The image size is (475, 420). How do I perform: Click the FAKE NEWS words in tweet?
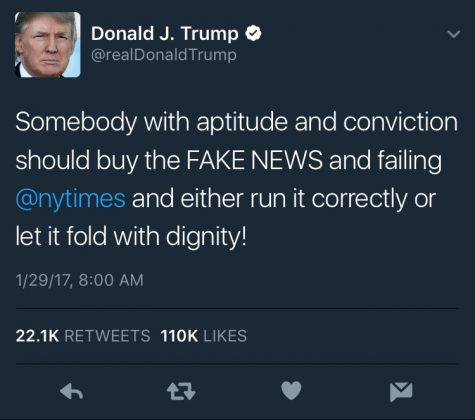point(254,160)
